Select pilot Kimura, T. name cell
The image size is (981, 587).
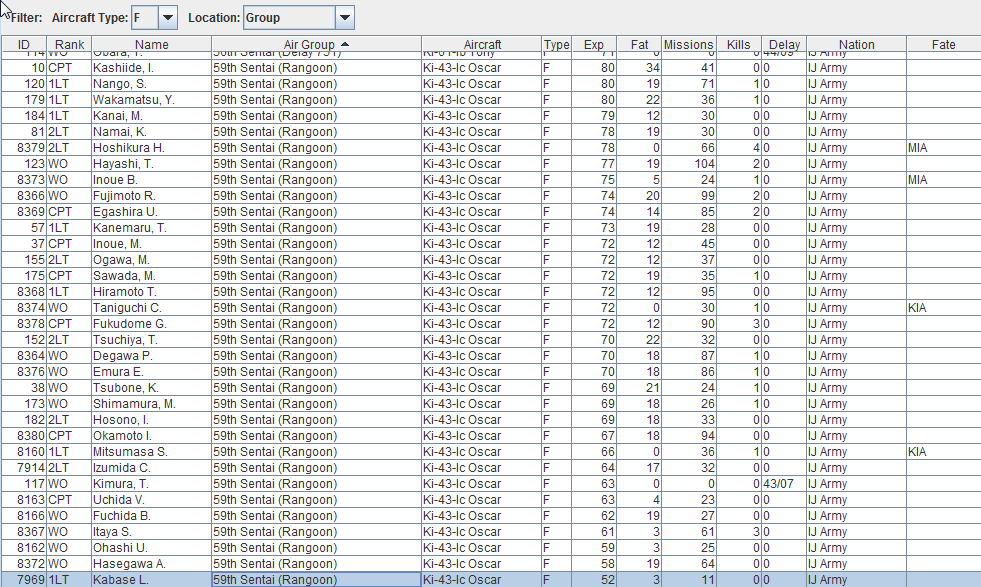[x=151, y=484]
